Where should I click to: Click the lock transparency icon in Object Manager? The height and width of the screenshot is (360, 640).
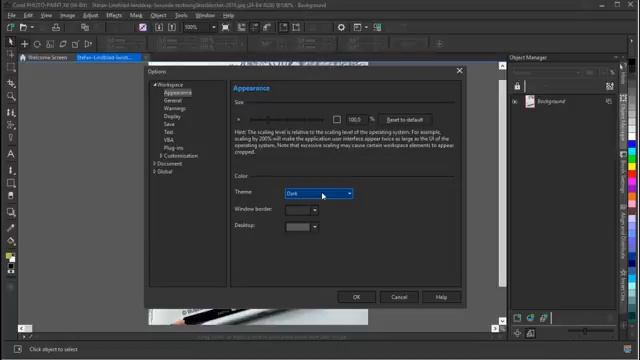point(517,86)
